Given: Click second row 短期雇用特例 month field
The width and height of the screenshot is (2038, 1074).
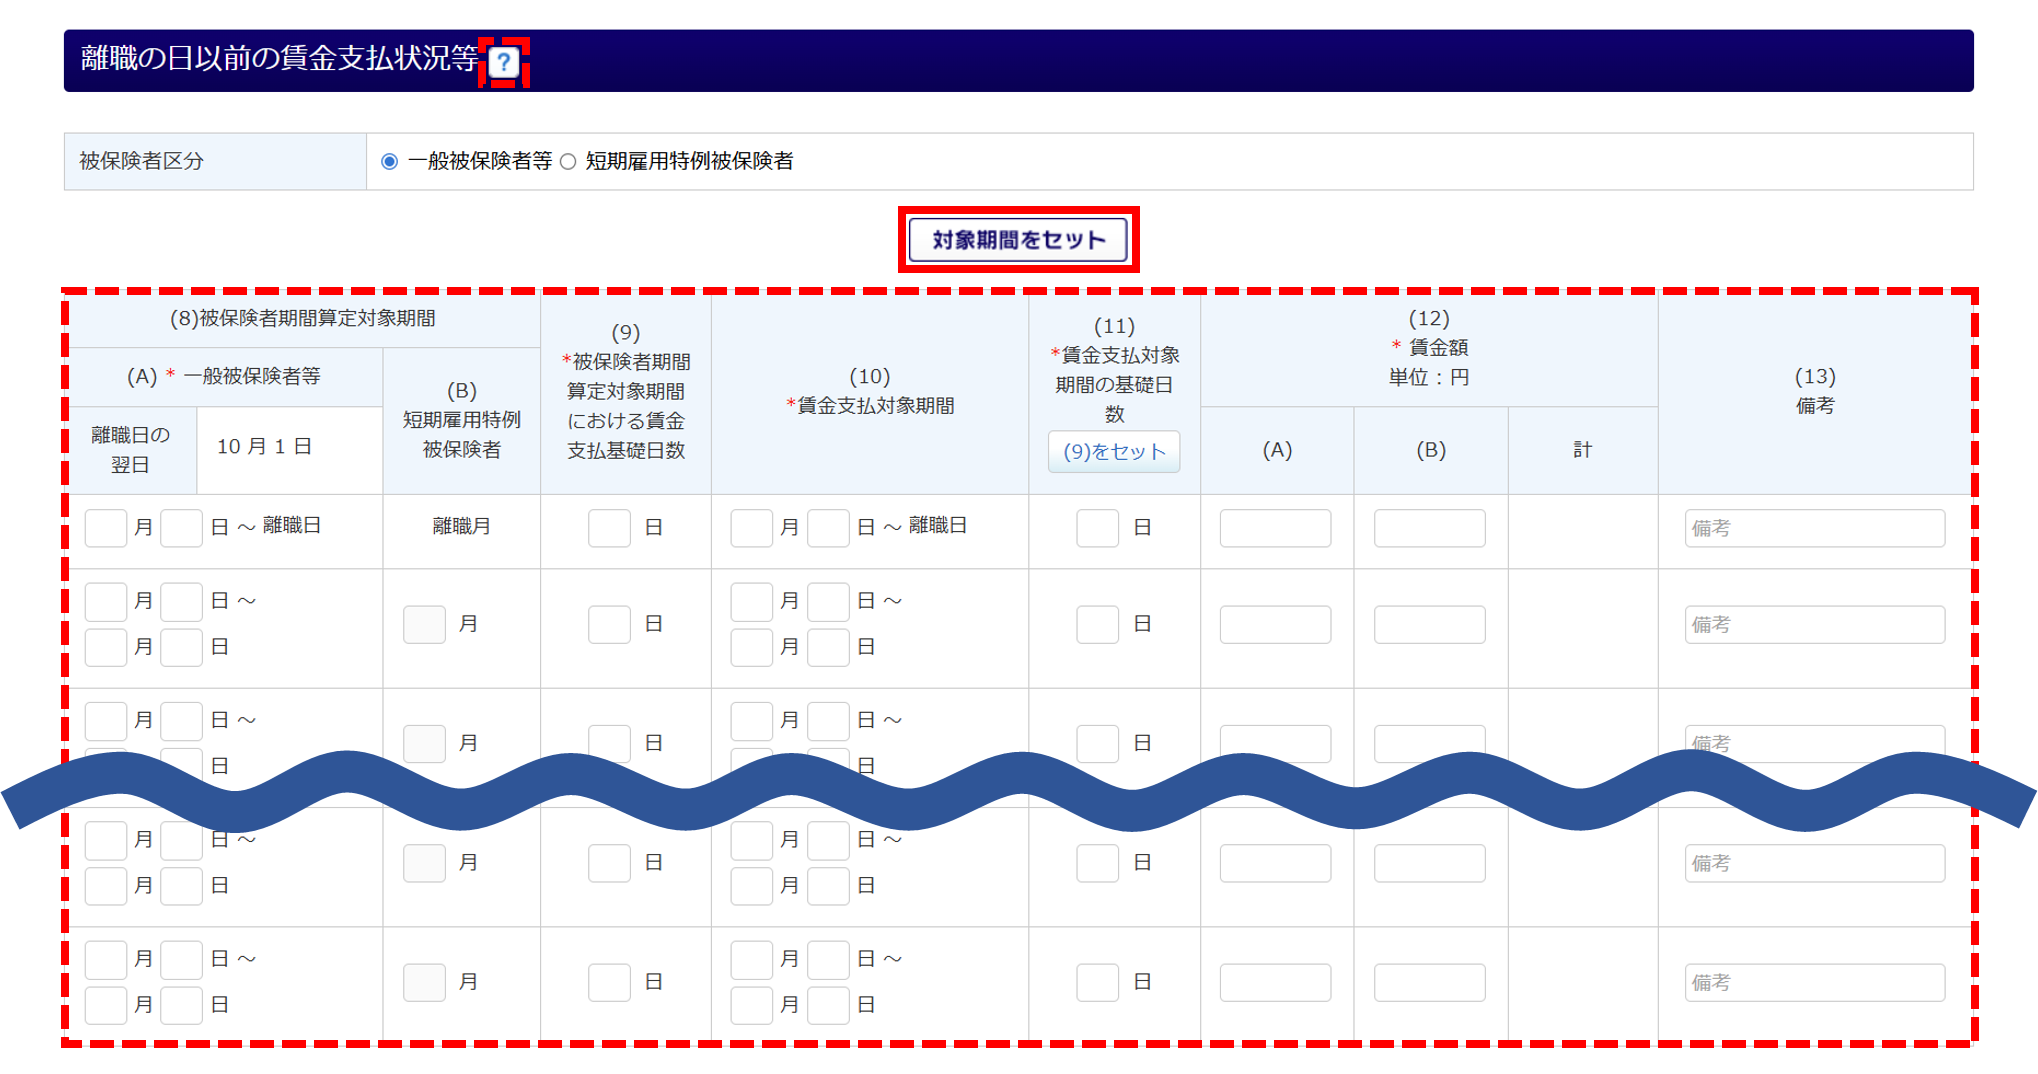Looking at the screenshot, I should [424, 625].
